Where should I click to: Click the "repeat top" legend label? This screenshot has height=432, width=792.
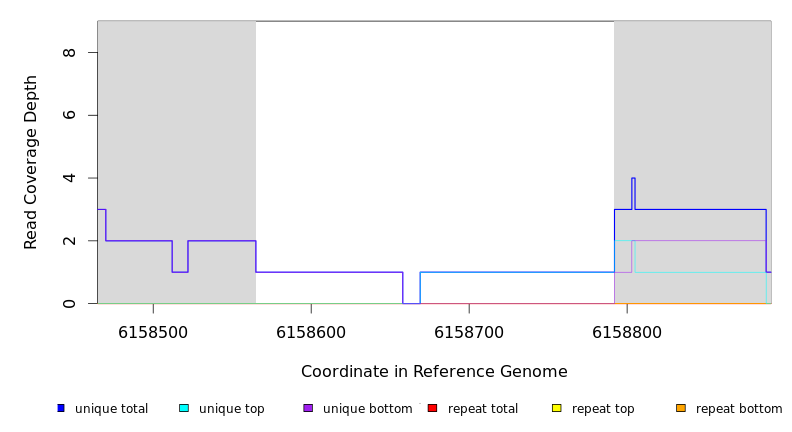coord(603,409)
